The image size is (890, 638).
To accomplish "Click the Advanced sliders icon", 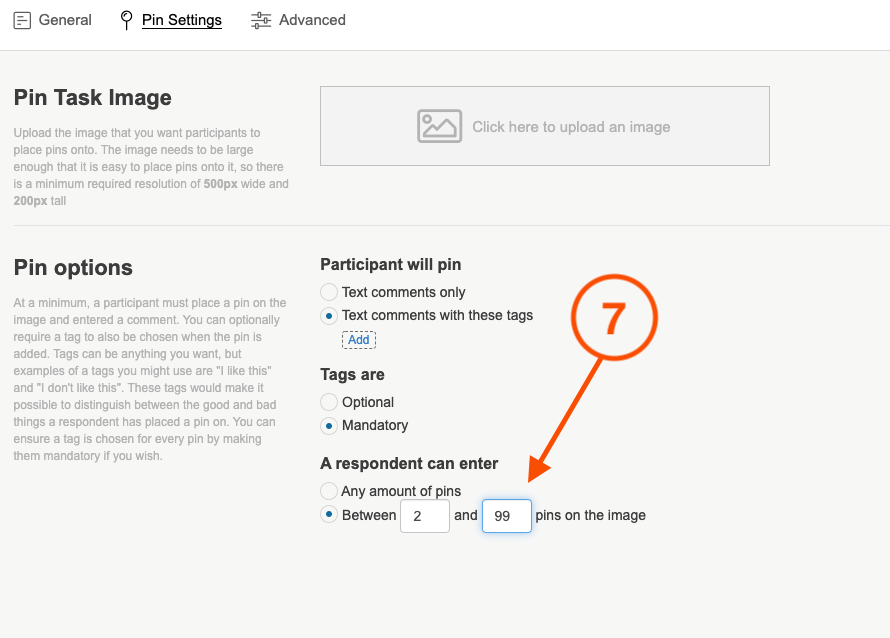I will [261, 20].
